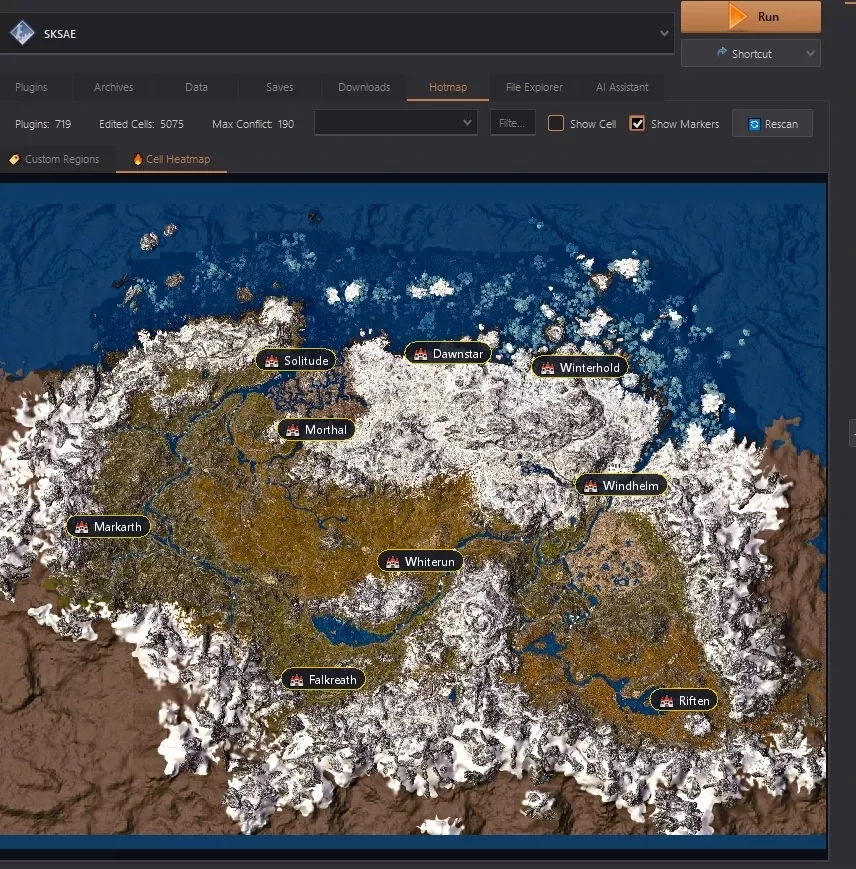This screenshot has width=856, height=869.
Task: Uncheck the Show Markers checkbox
Action: (x=637, y=123)
